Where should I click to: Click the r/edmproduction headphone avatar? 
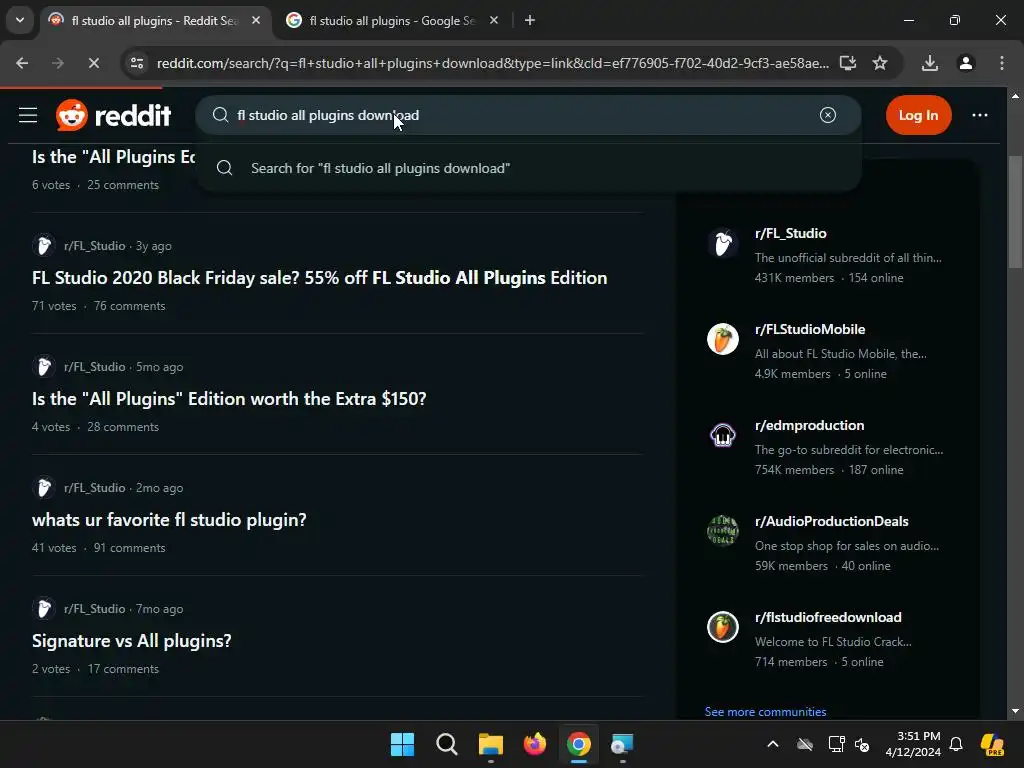tap(722, 435)
